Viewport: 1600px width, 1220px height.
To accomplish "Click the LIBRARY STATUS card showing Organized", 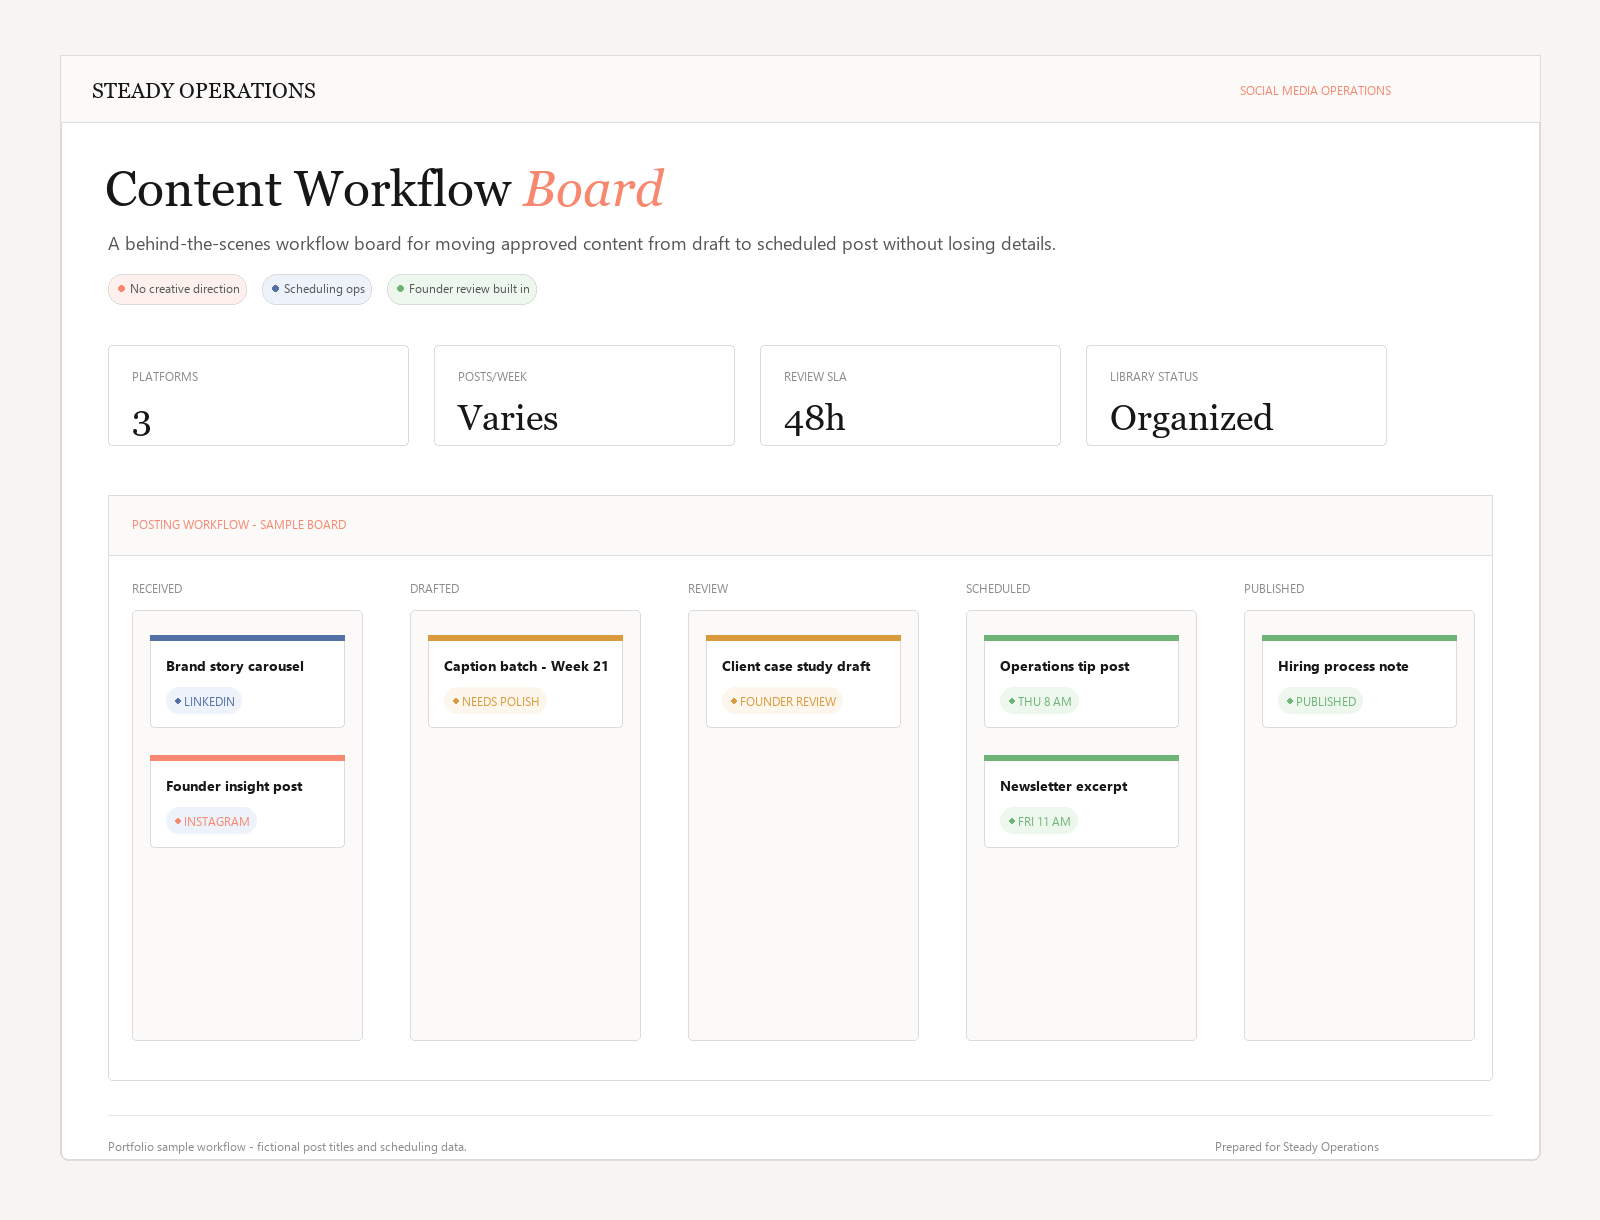I will point(1236,395).
